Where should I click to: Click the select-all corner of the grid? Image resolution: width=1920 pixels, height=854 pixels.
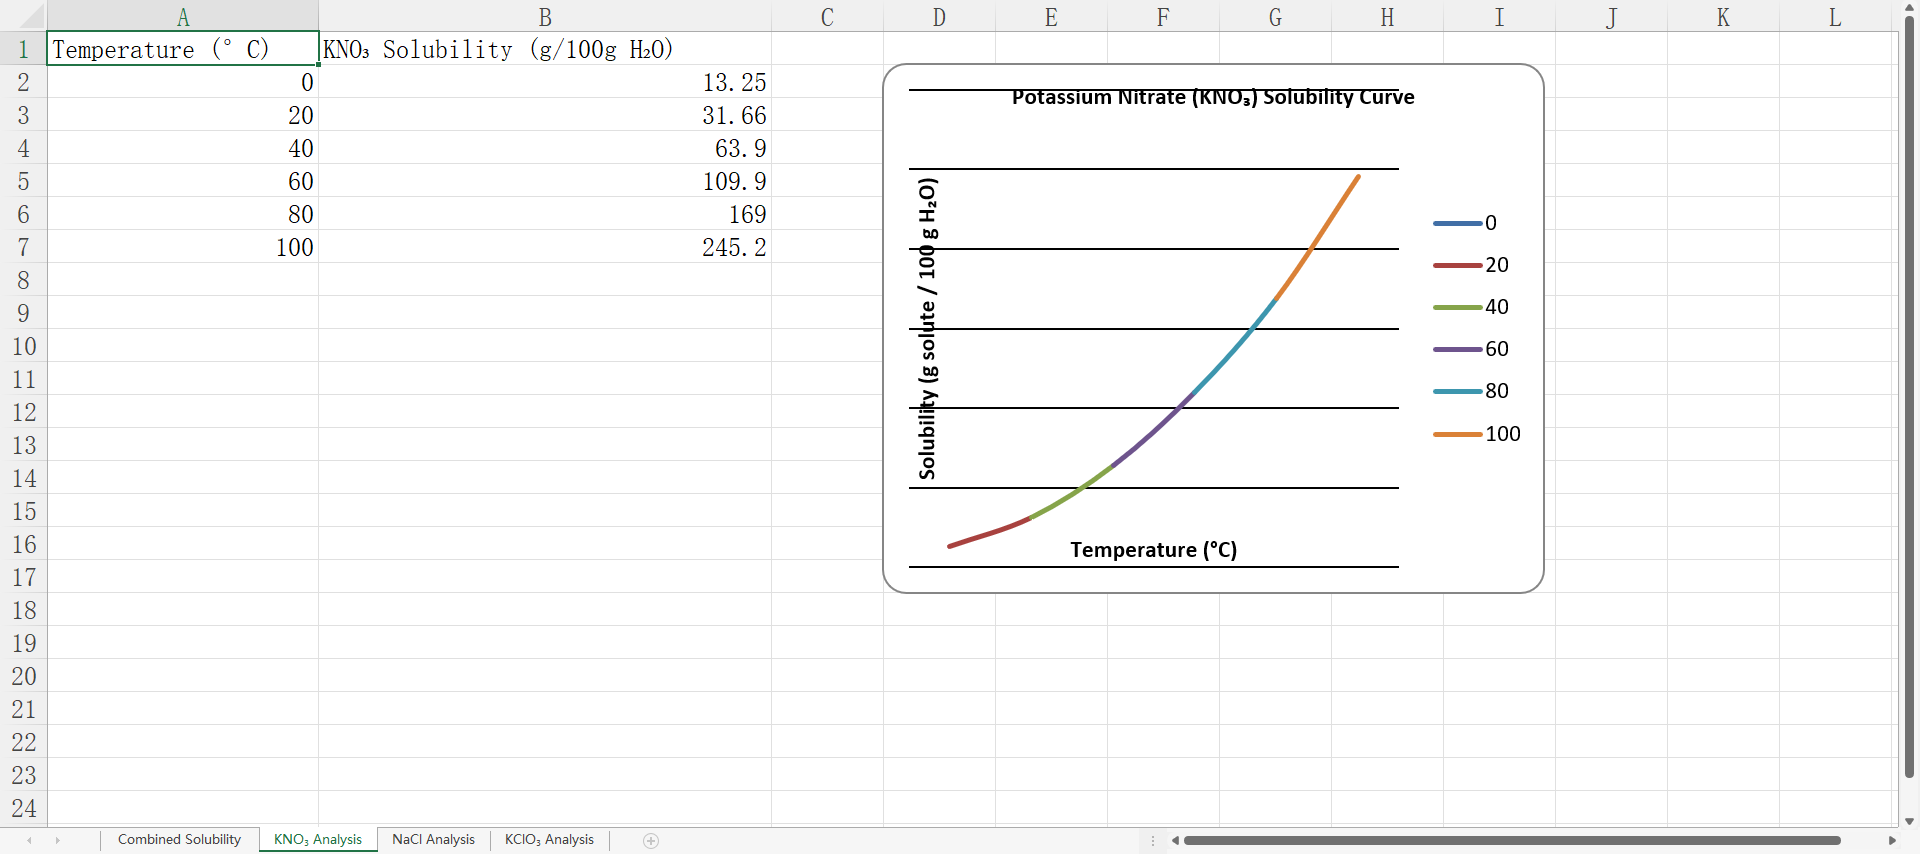click(x=23, y=16)
